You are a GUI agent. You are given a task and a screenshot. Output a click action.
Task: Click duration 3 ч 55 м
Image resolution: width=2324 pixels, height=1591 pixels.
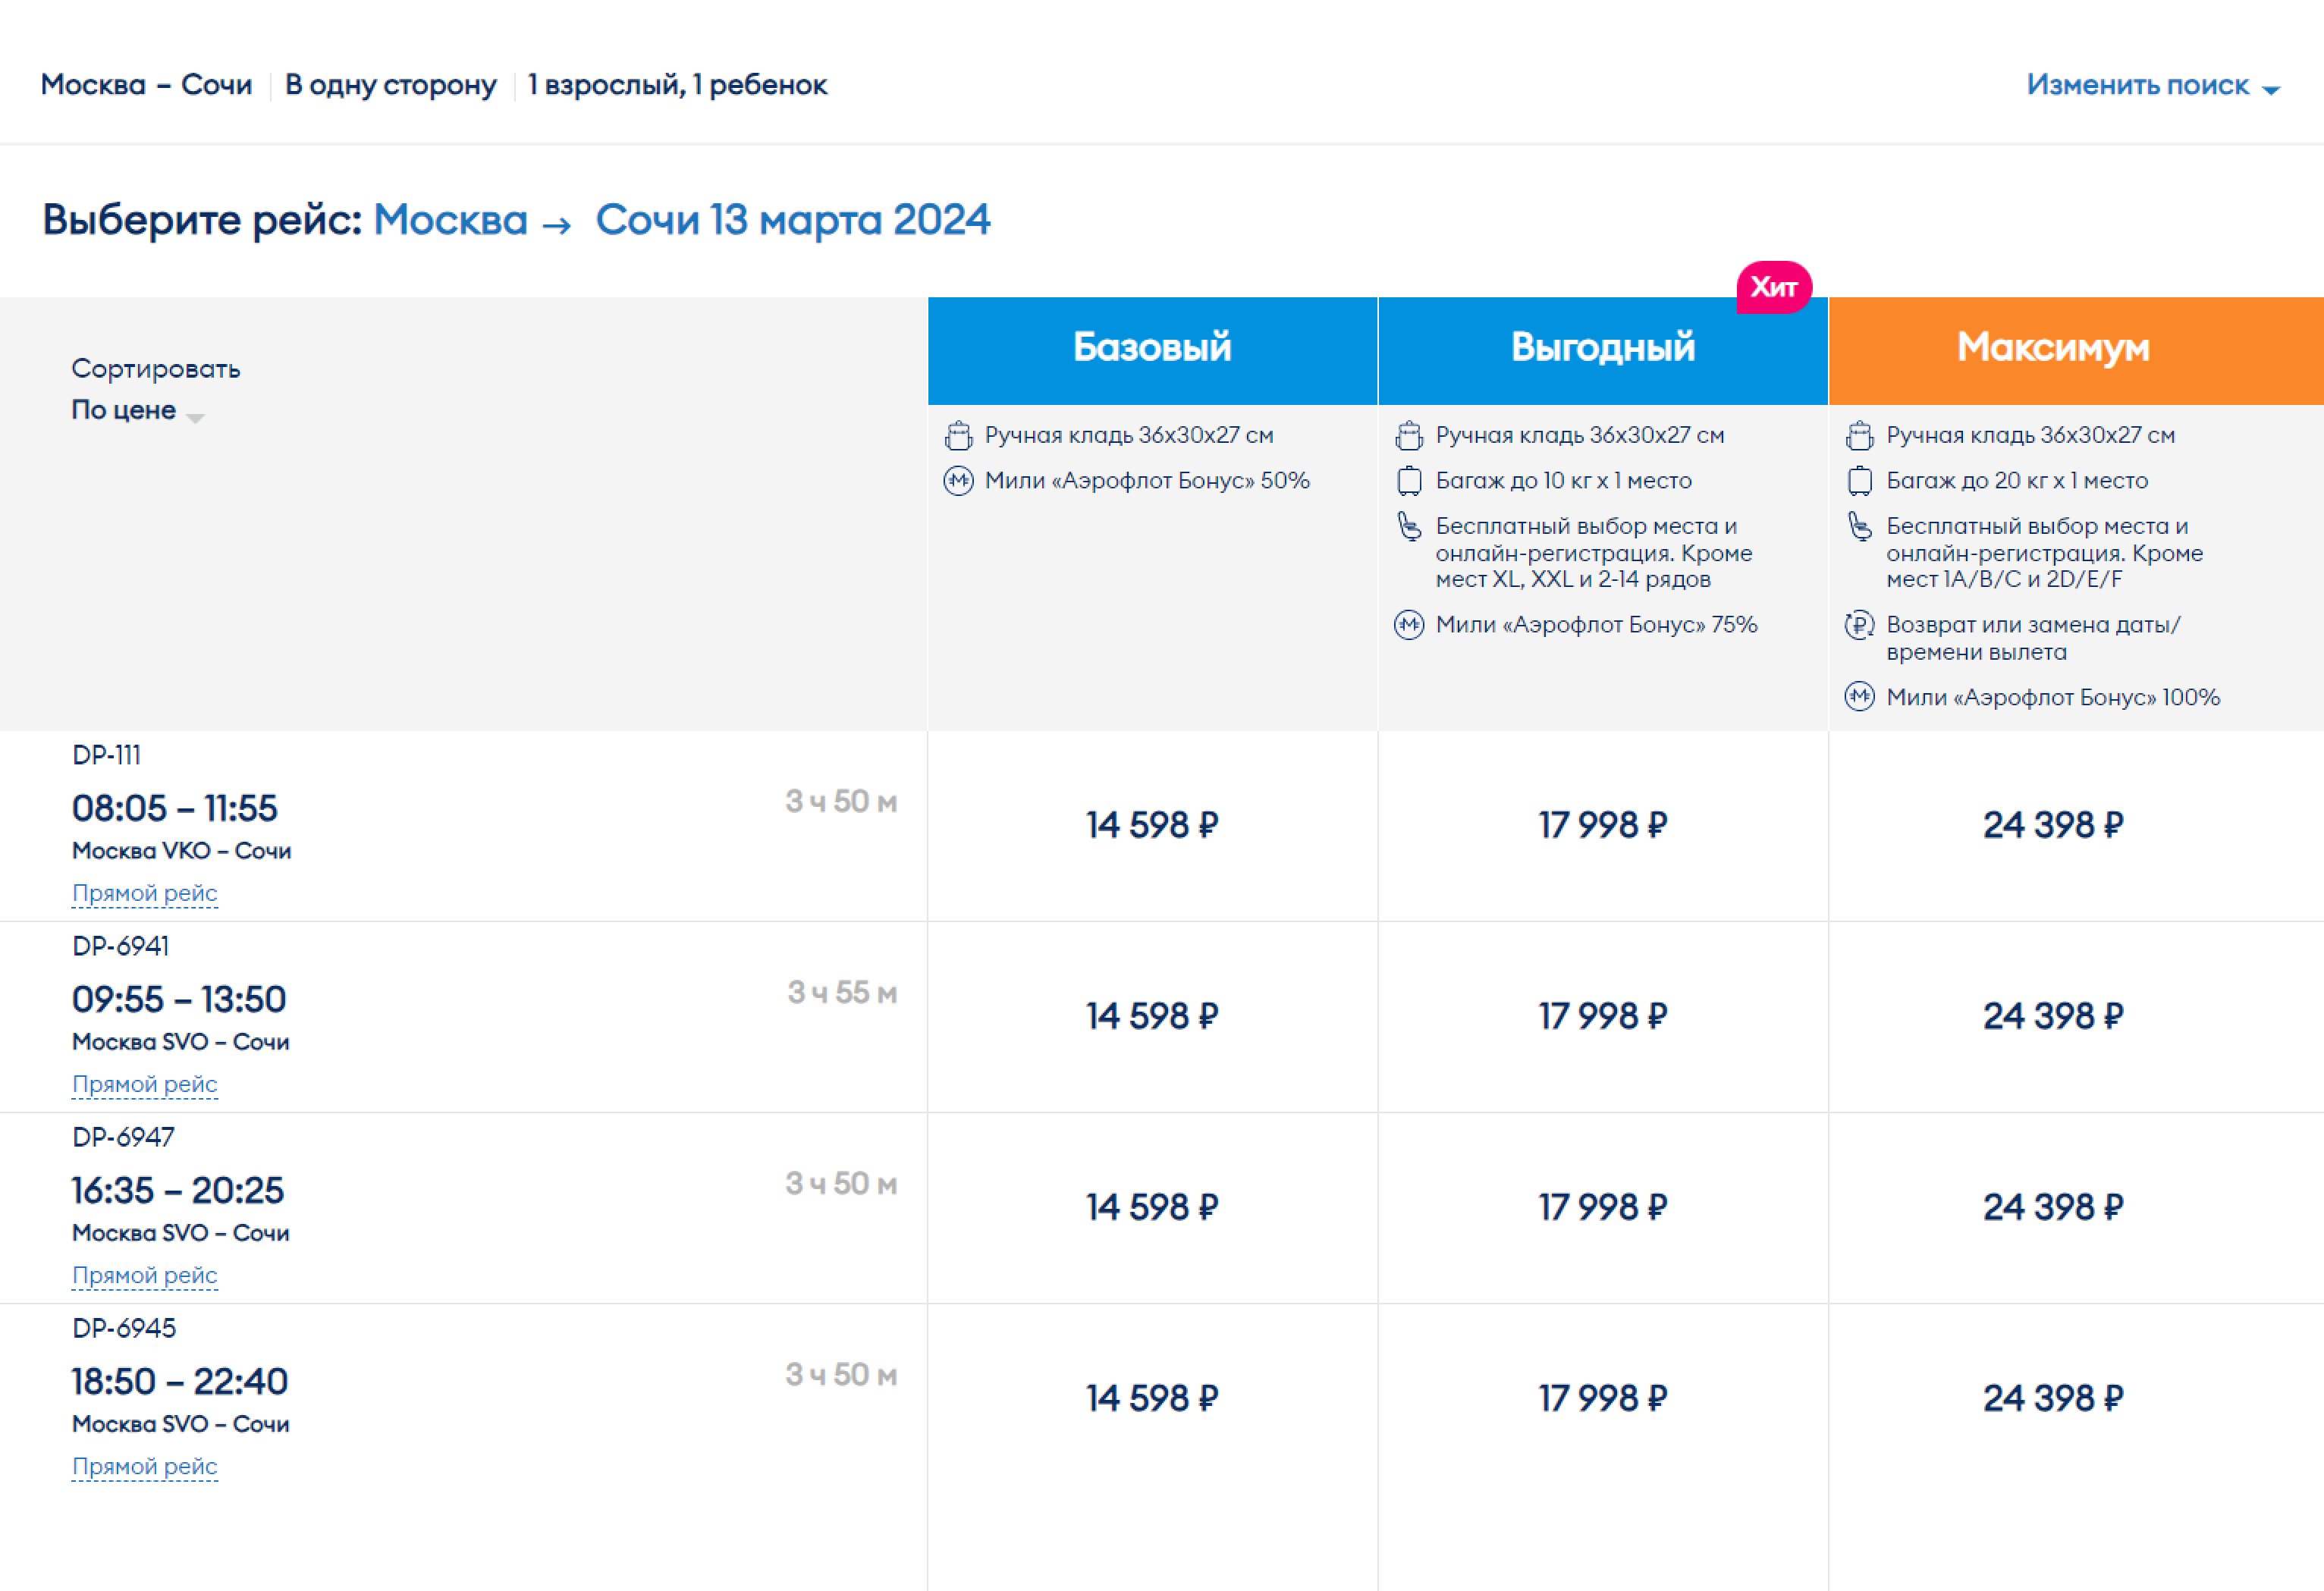coord(842,992)
